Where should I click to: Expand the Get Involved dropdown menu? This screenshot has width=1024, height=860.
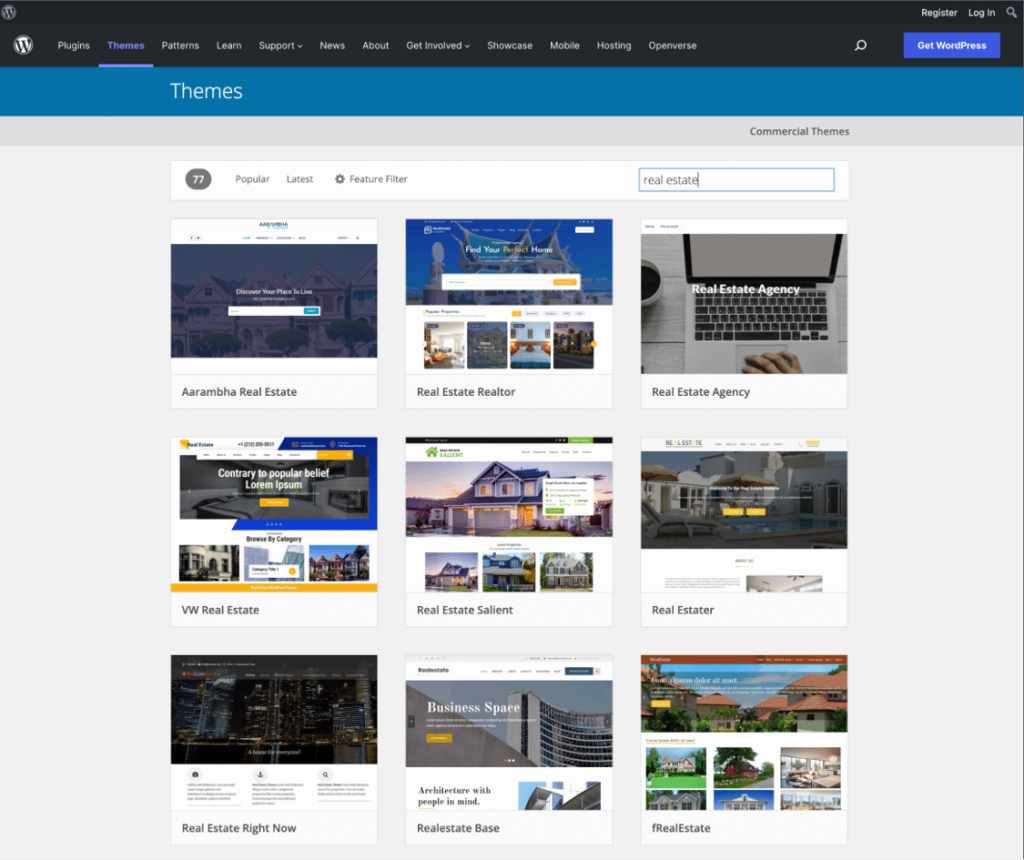(437, 45)
